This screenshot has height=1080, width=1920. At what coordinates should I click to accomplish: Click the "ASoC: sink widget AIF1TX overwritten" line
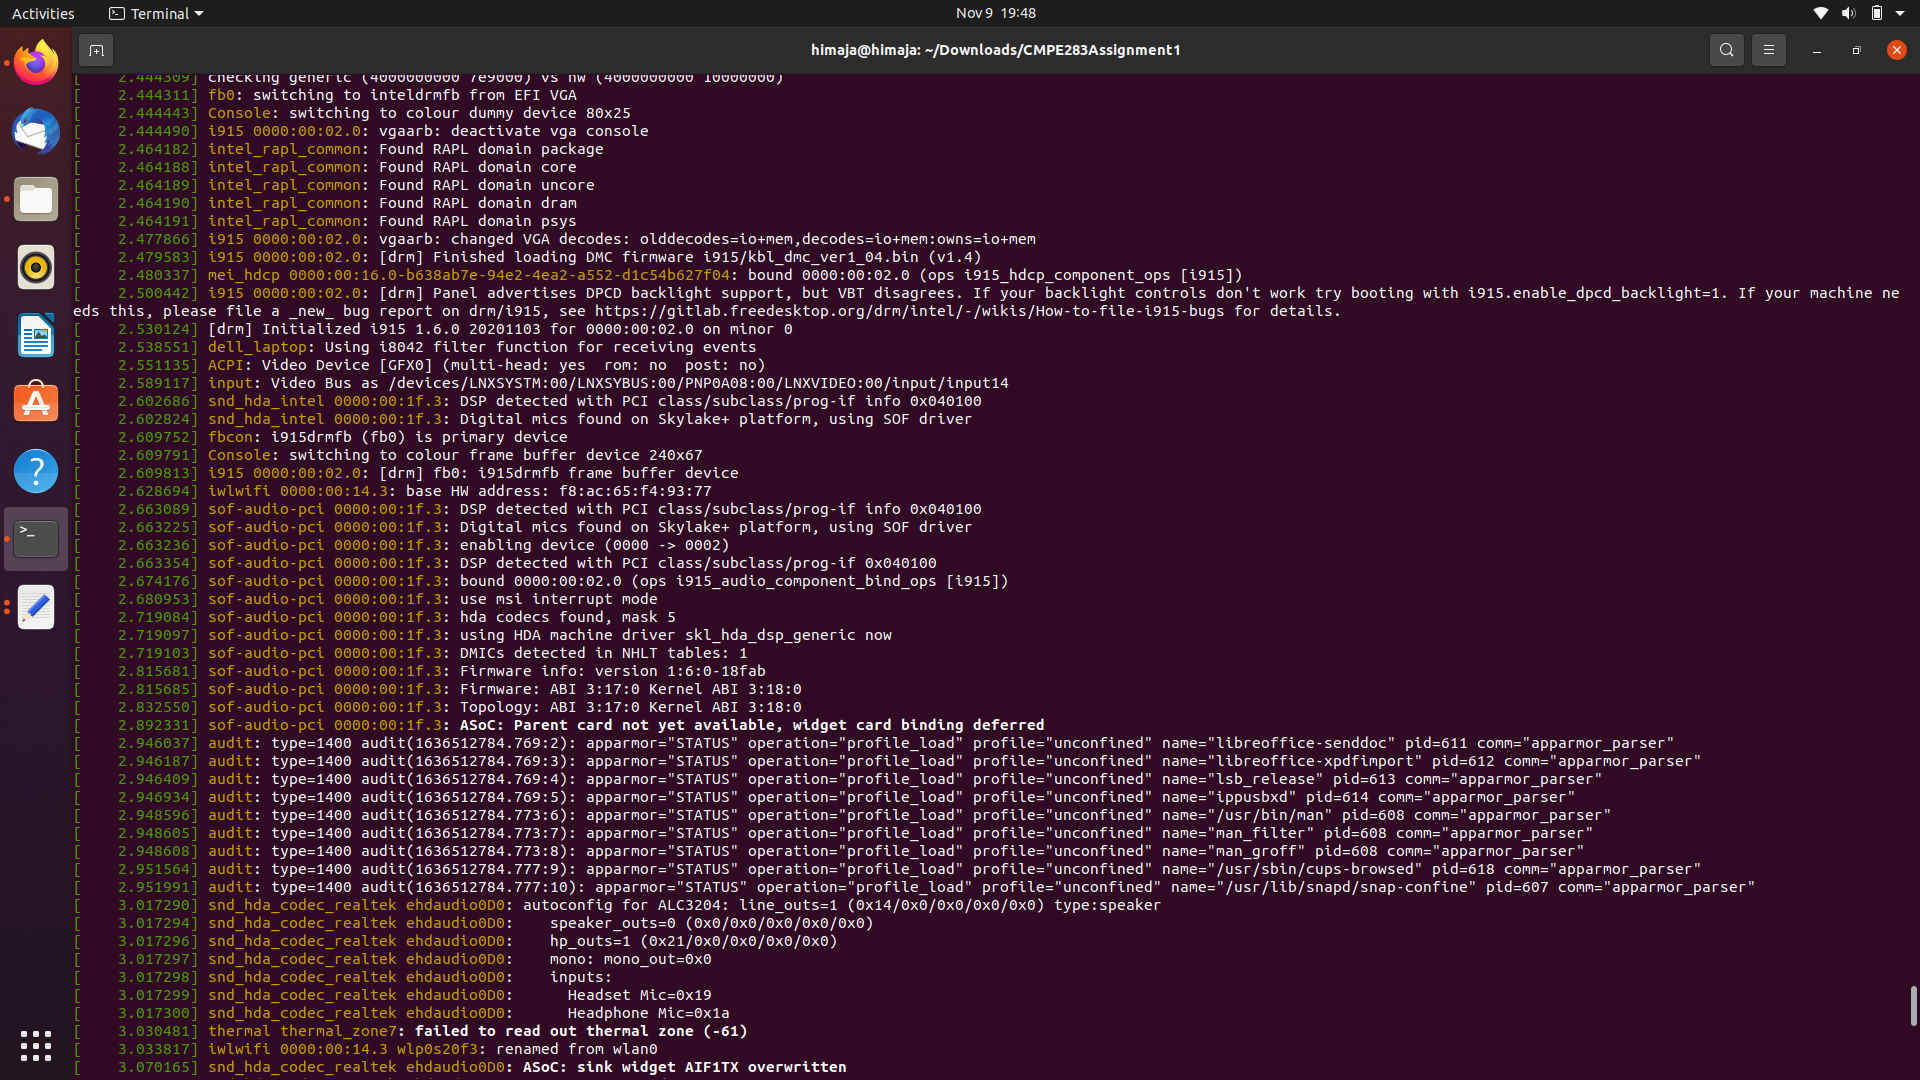point(460,1067)
